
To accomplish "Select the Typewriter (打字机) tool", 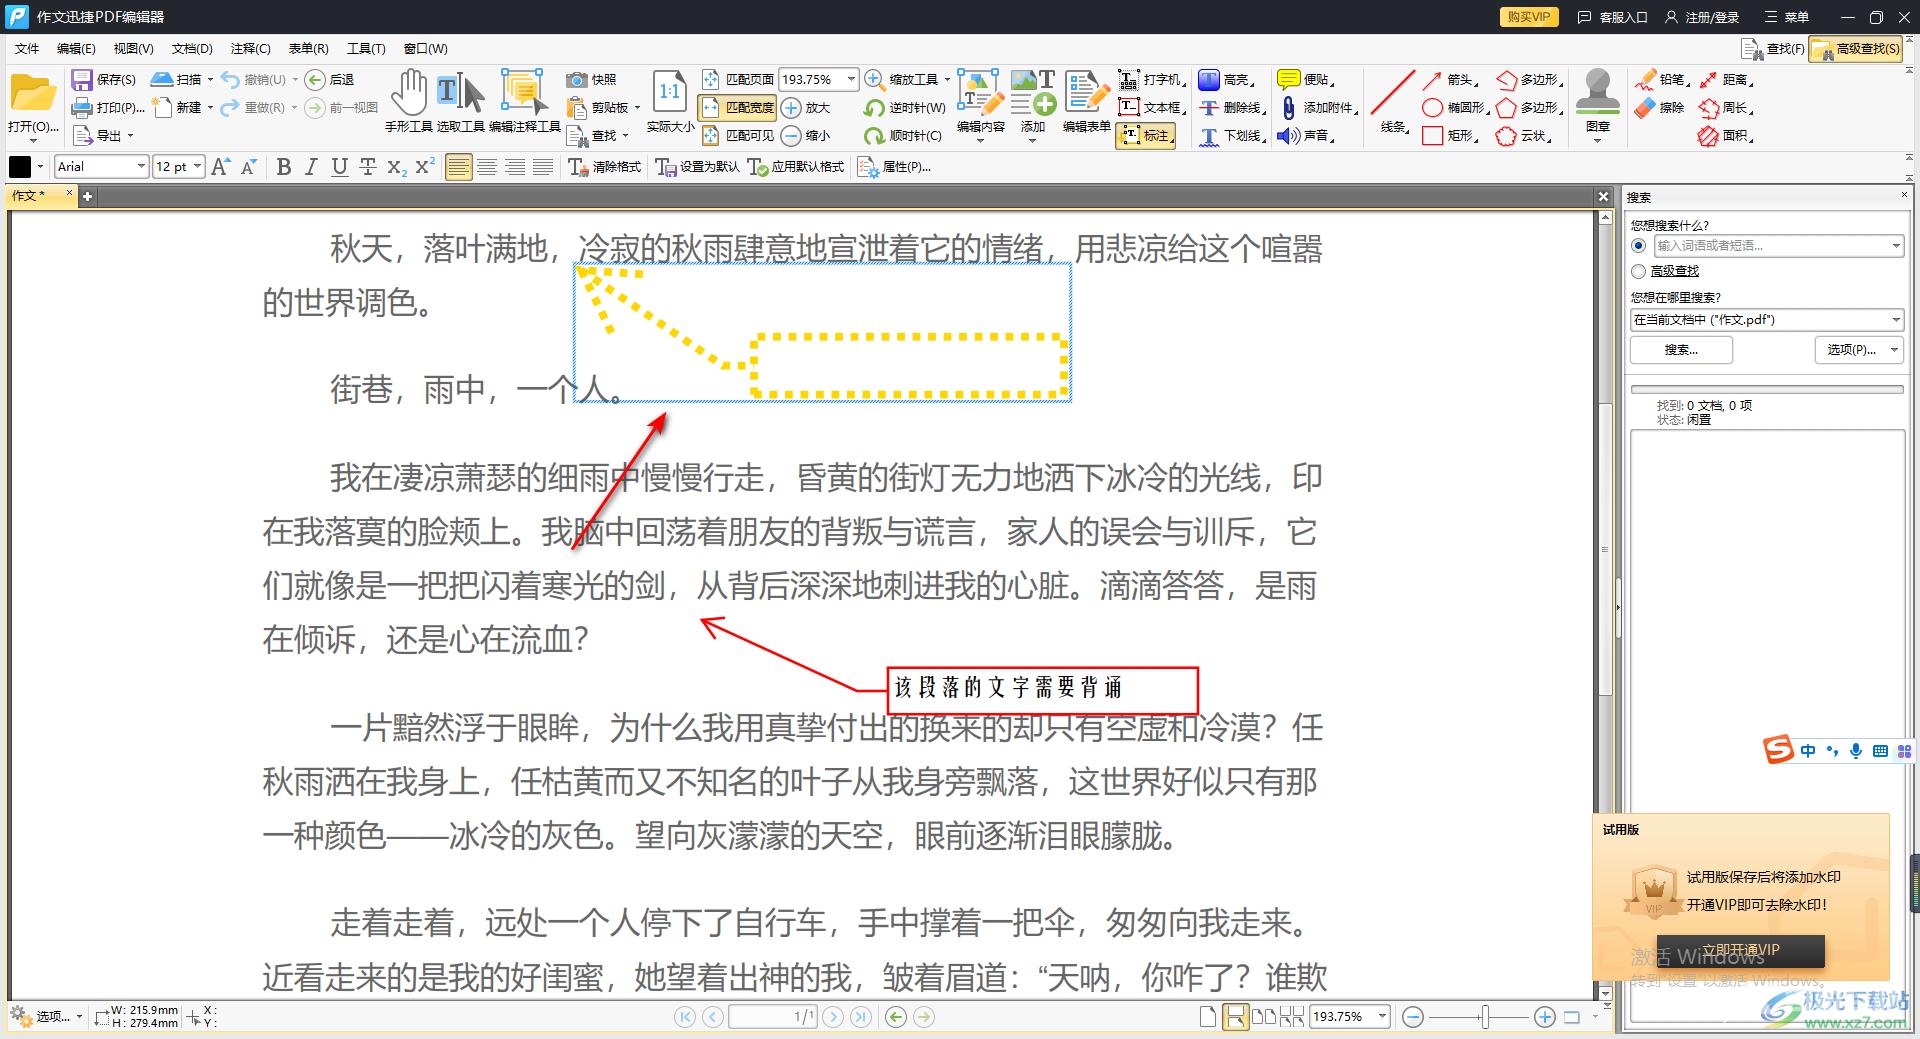I will [1151, 80].
